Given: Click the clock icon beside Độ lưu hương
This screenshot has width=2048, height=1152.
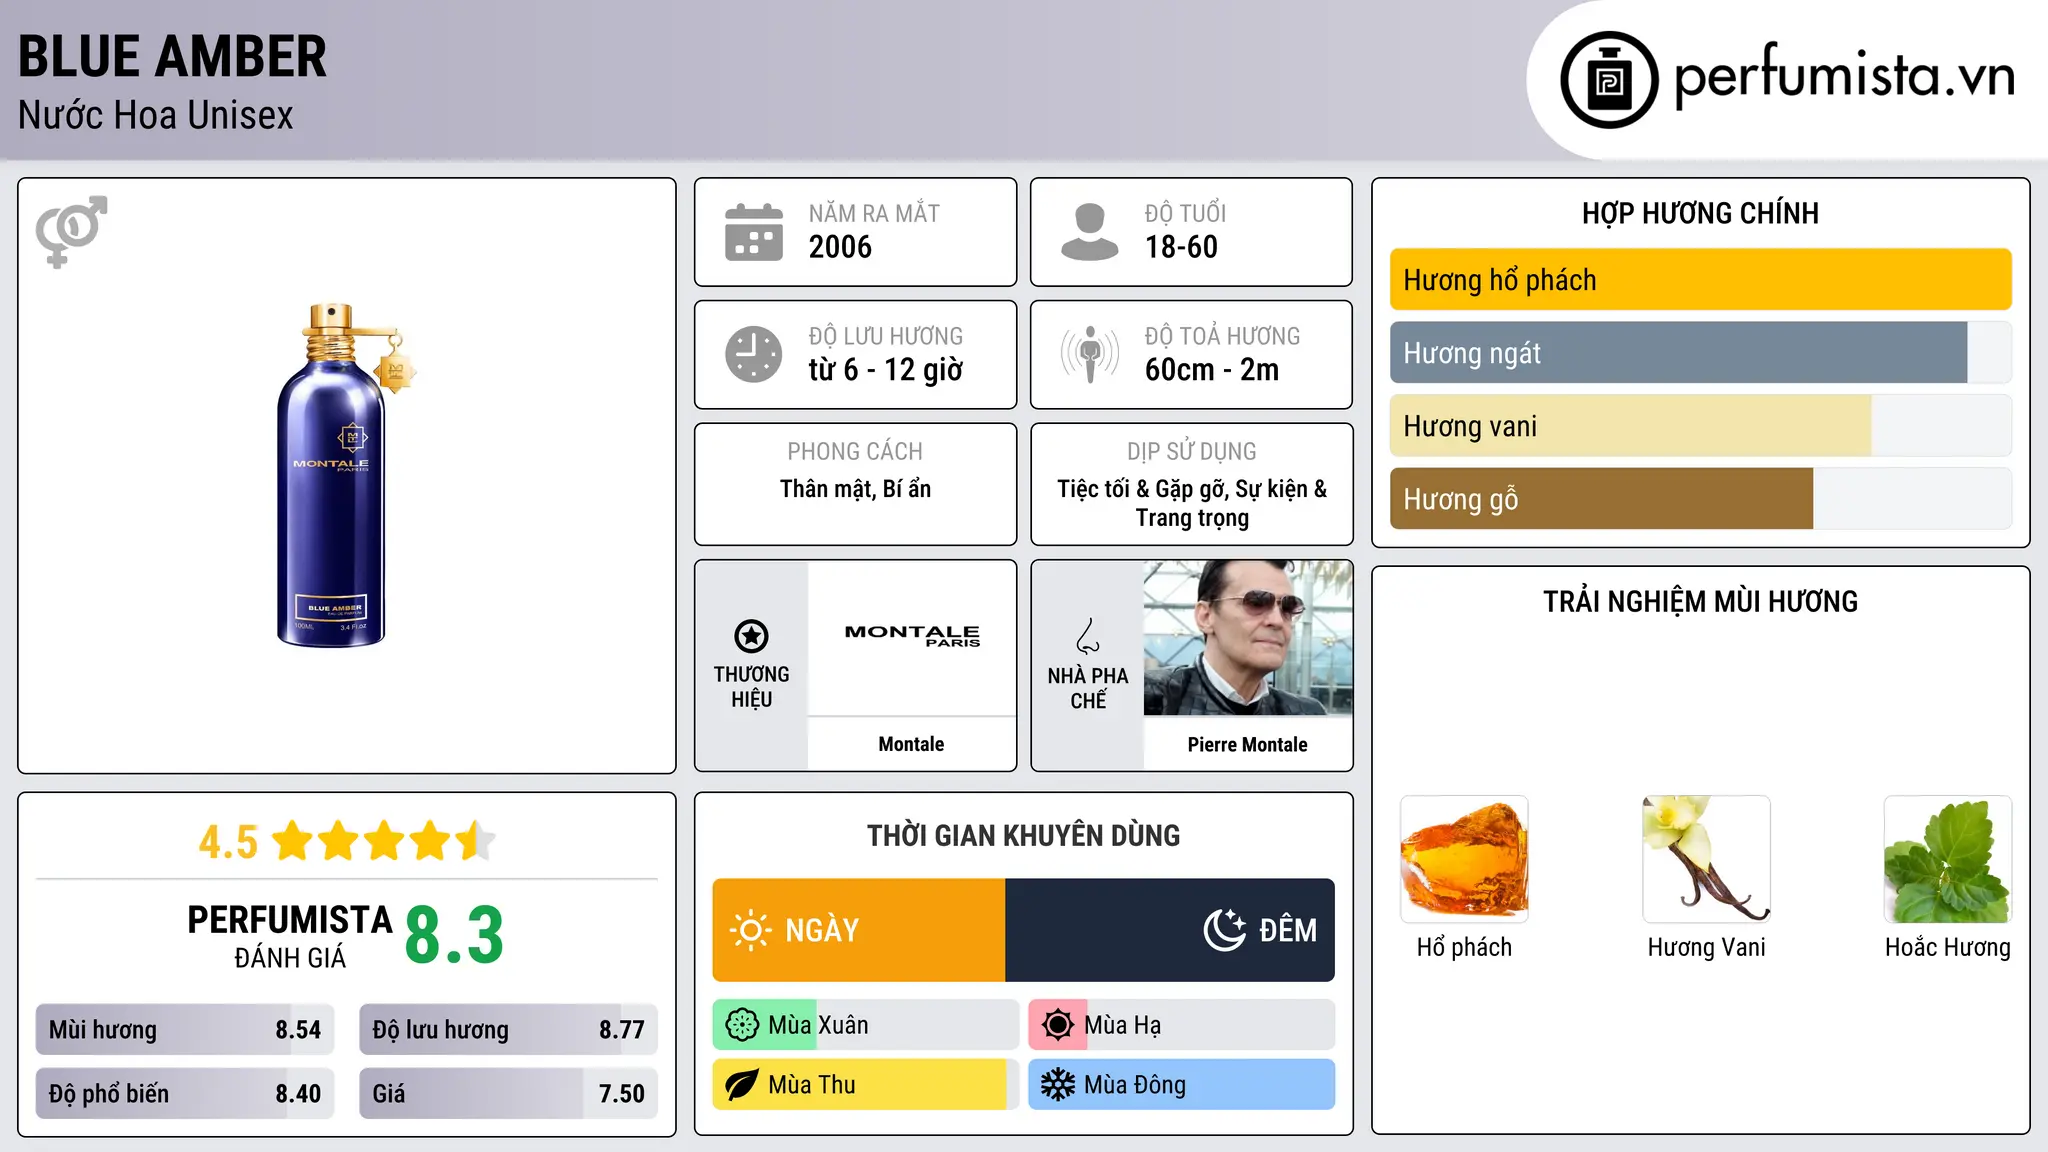Looking at the screenshot, I should pyautogui.click(x=754, y=354).
